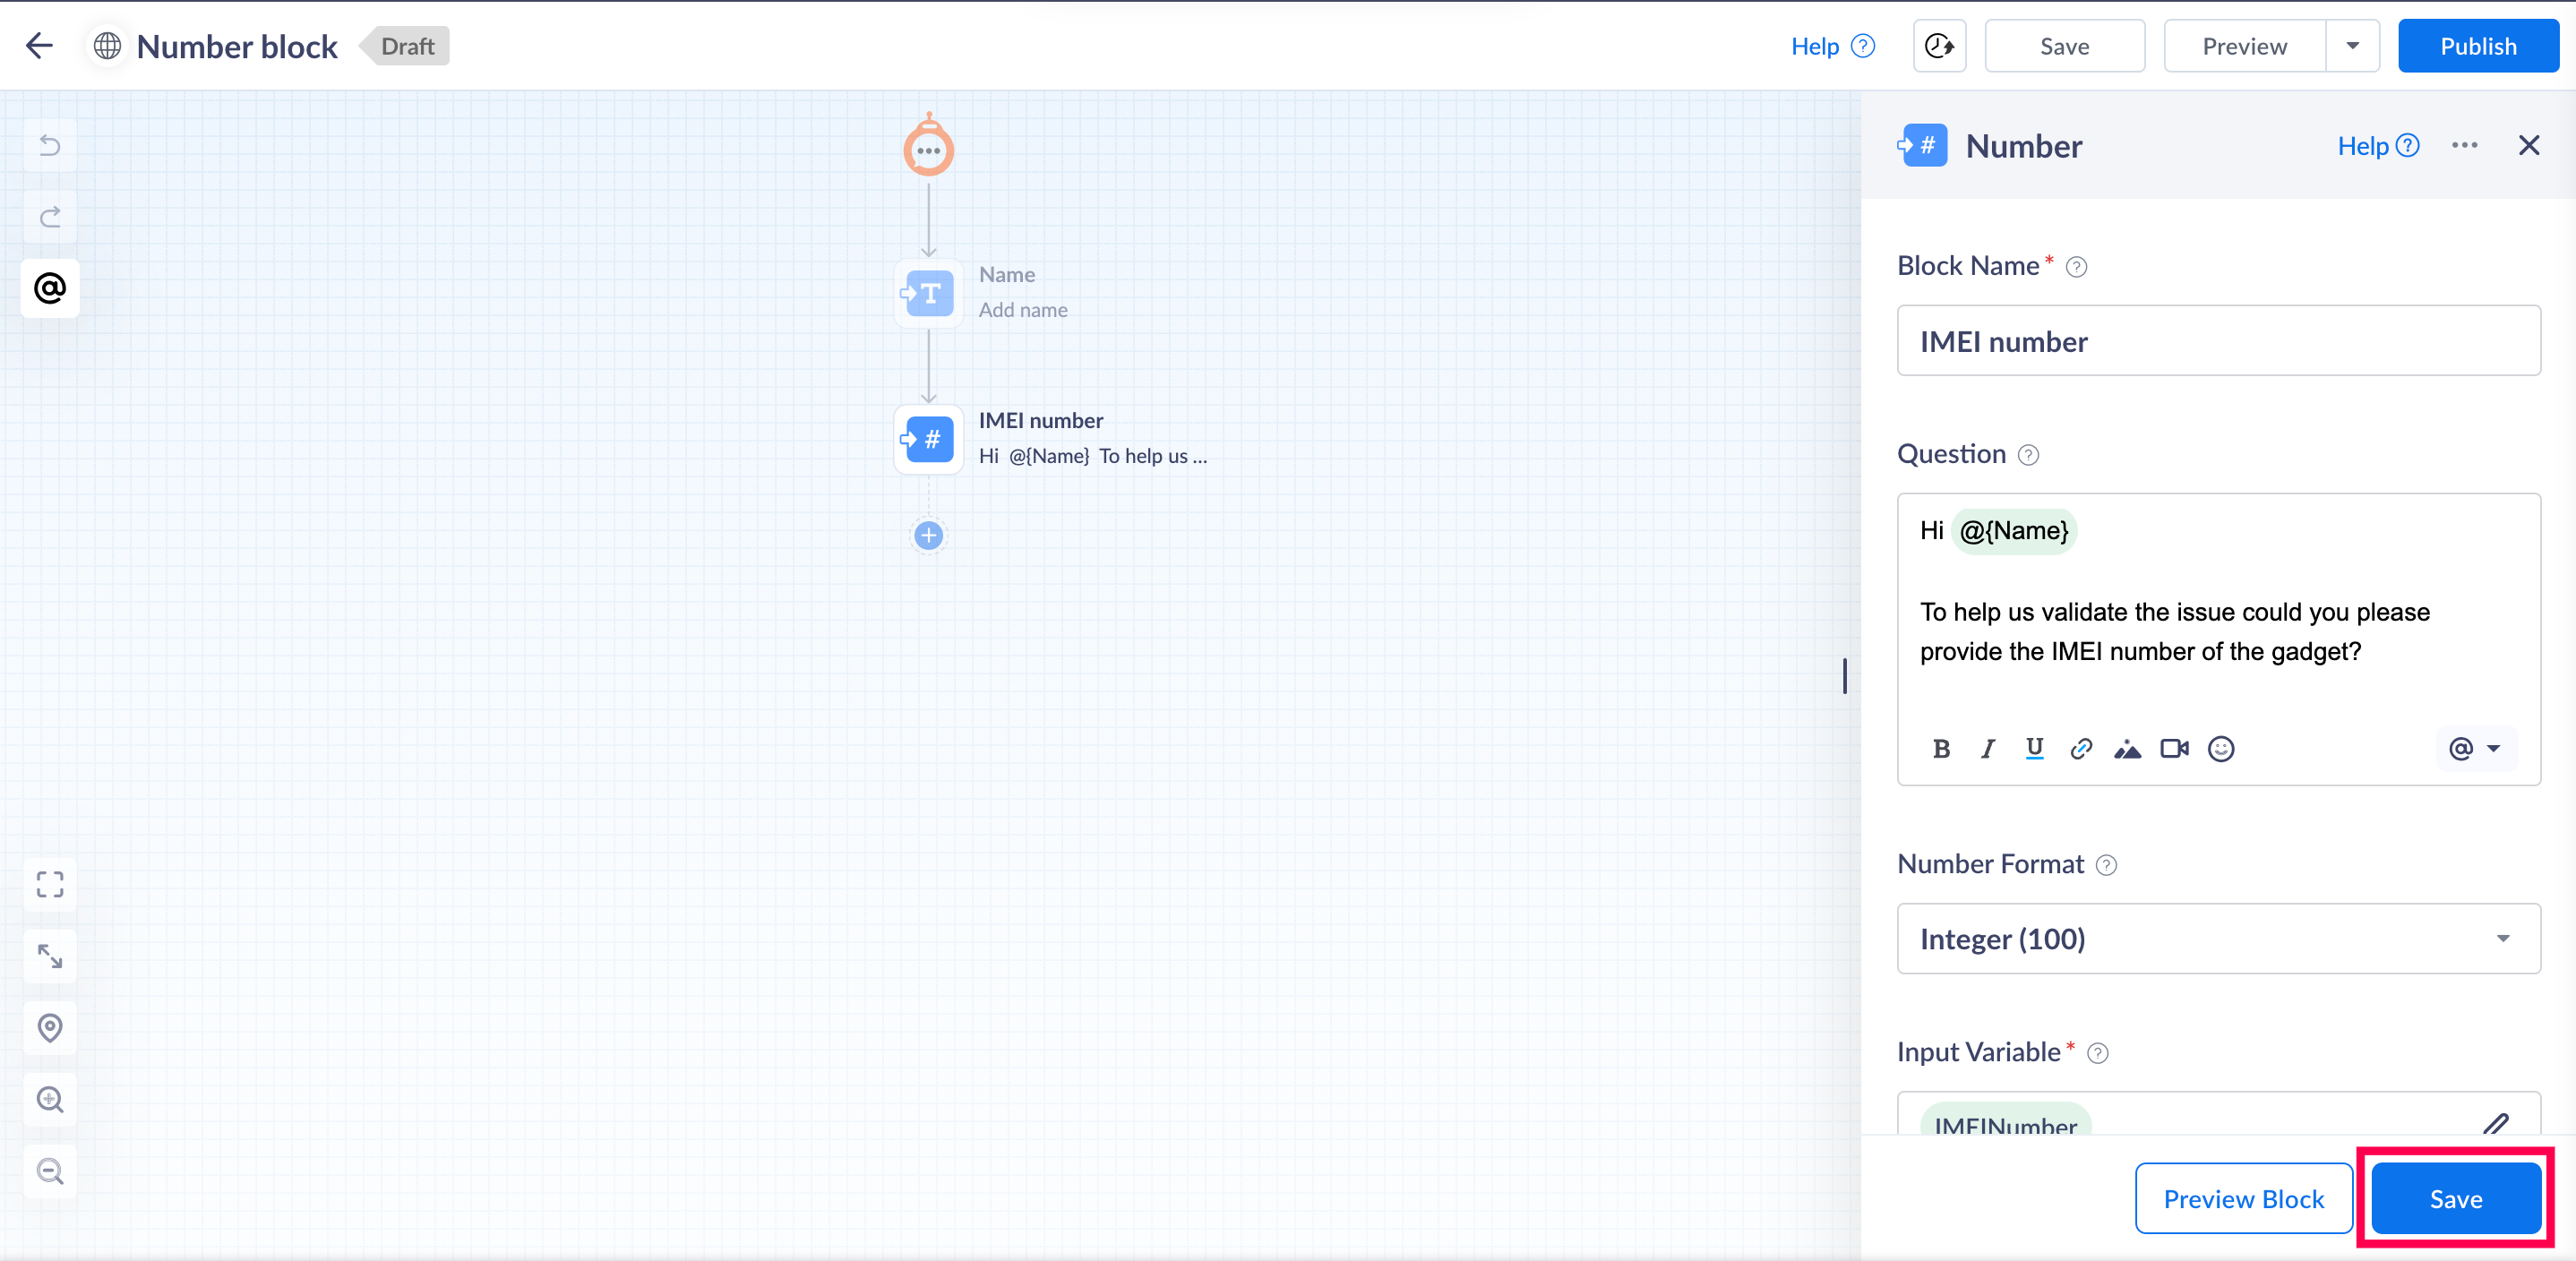The height and width of the screenshot is (1261, 2576).
Task: Toggle underline formatting in question editor
Action: click(2034, 749)
